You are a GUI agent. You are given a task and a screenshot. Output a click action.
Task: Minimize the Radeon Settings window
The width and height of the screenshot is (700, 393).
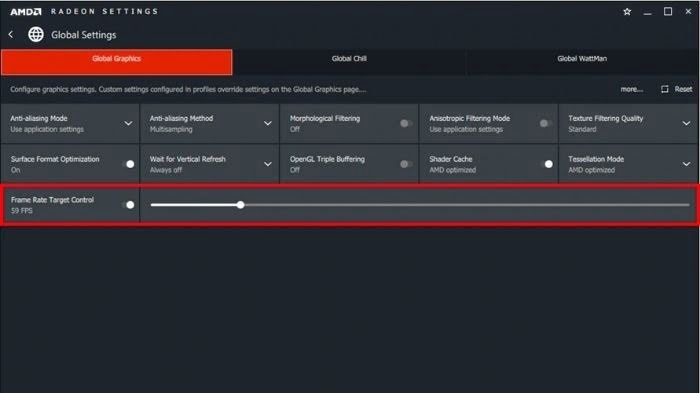click(x=647, y=12)
